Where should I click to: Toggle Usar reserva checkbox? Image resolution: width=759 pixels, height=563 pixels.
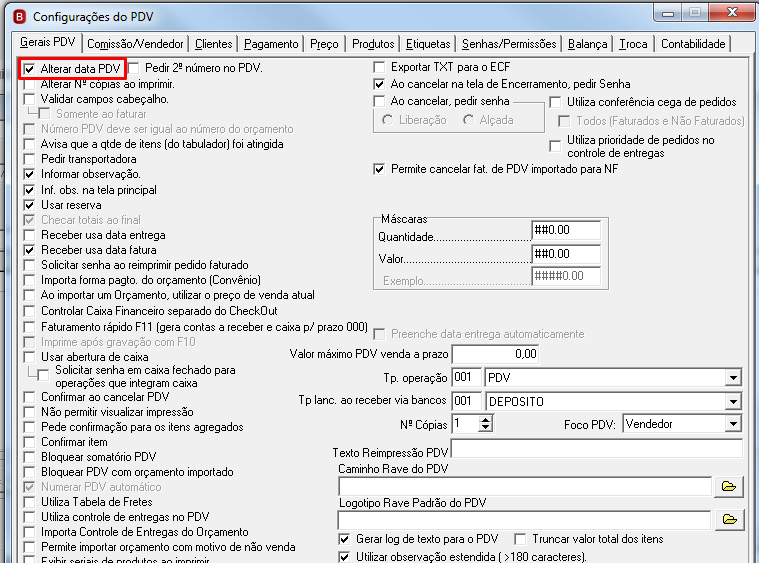point(30,205)
